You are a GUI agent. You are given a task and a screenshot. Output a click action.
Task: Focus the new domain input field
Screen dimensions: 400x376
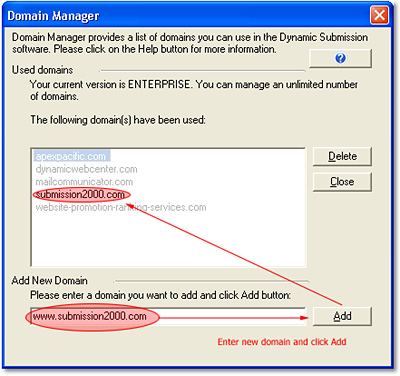click(x=168, y=316)
